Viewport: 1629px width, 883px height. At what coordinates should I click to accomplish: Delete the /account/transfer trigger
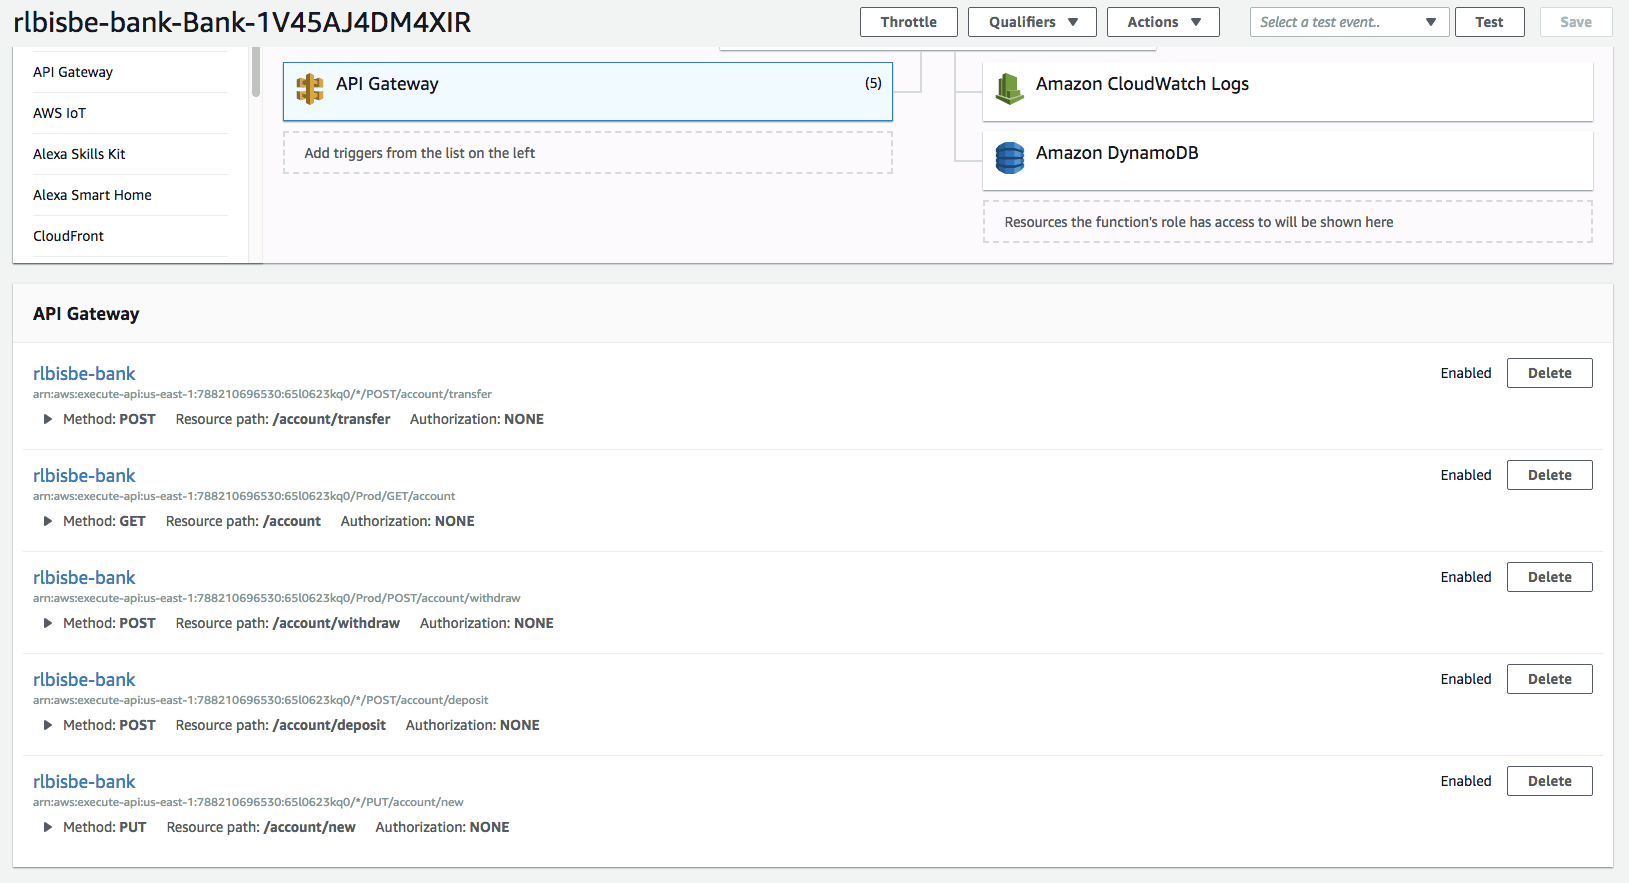[1549, 373]
